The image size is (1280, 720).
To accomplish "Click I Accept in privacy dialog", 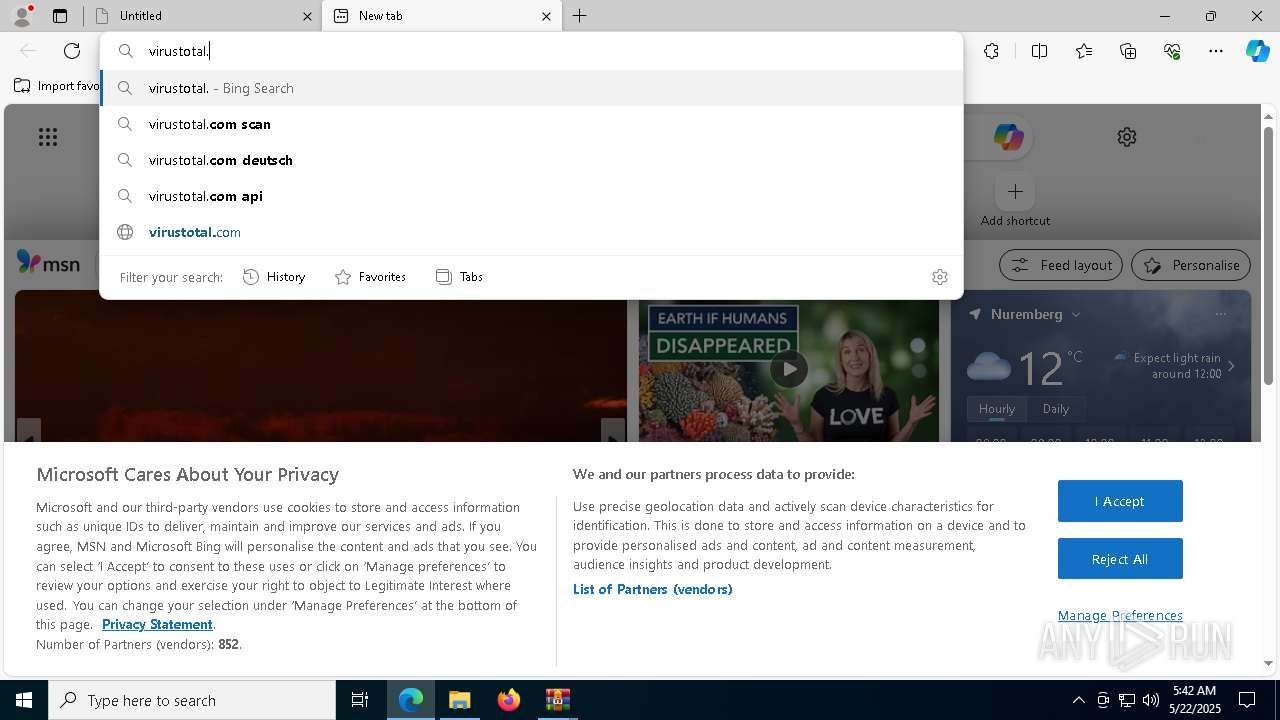I will pos(1120,501).
